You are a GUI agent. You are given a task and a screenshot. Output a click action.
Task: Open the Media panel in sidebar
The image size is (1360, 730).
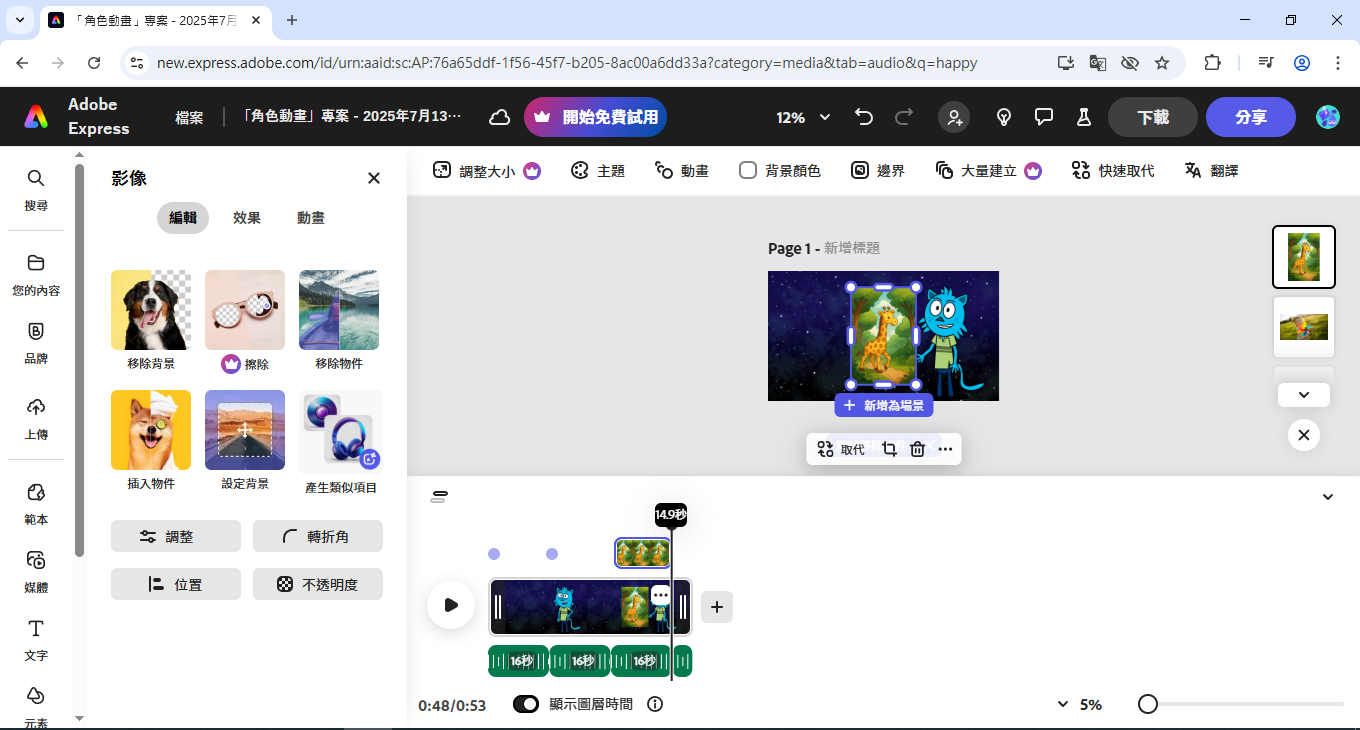tap(36, 570)
